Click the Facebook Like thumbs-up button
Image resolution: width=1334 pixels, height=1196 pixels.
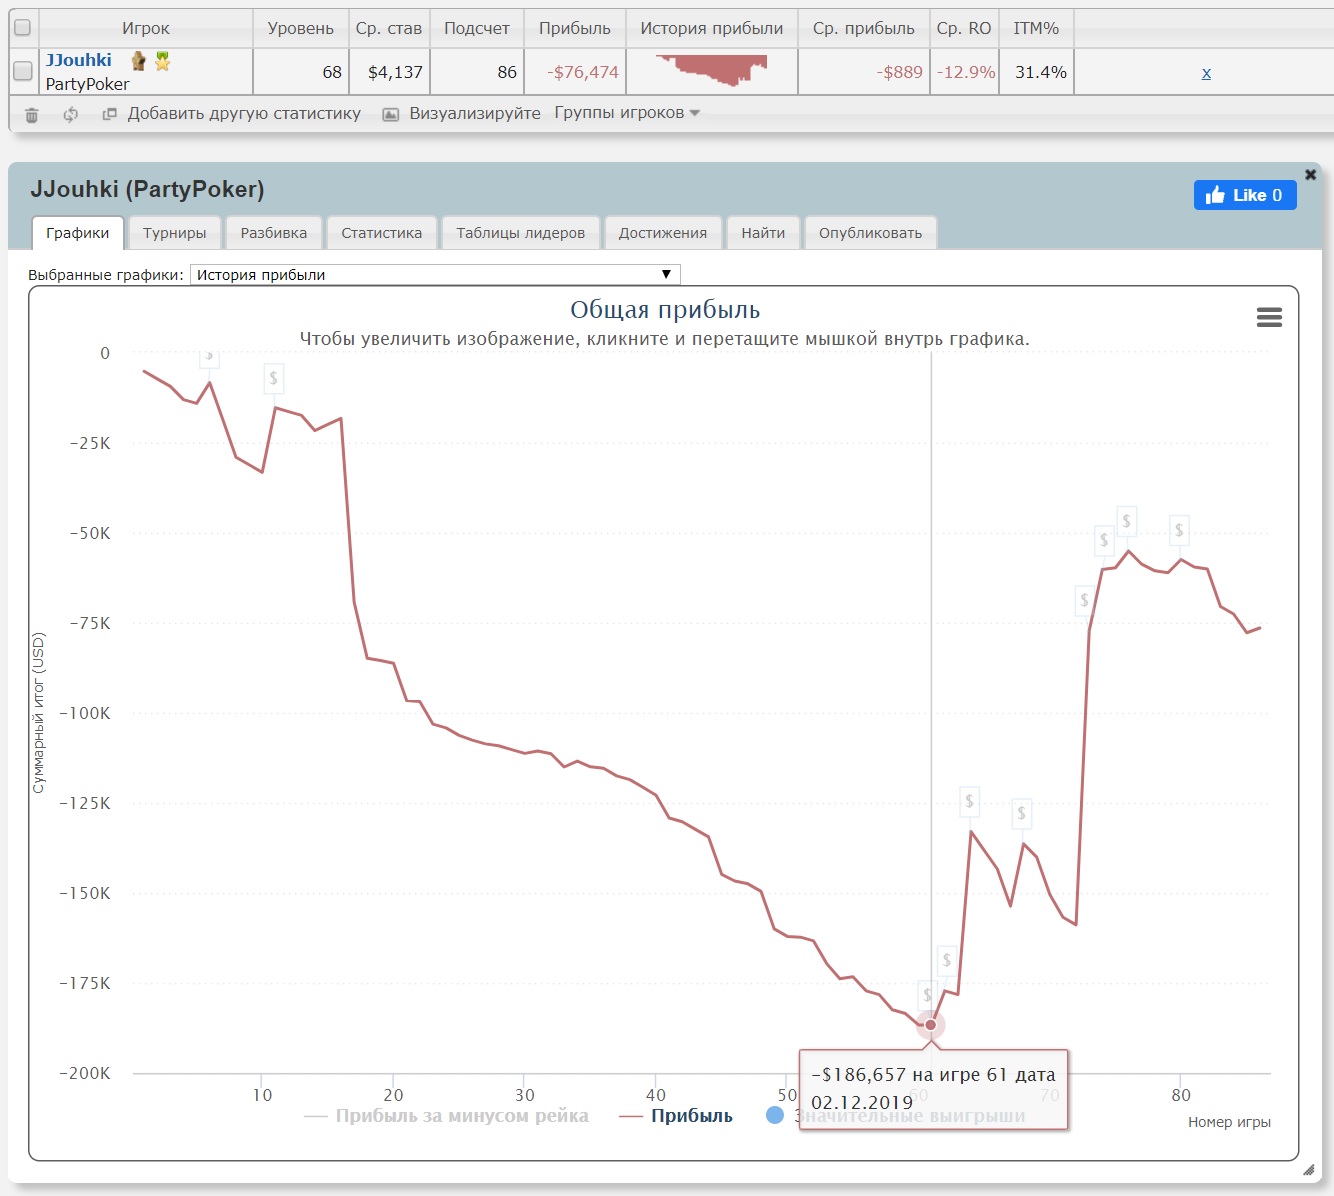pos(1244,195)
